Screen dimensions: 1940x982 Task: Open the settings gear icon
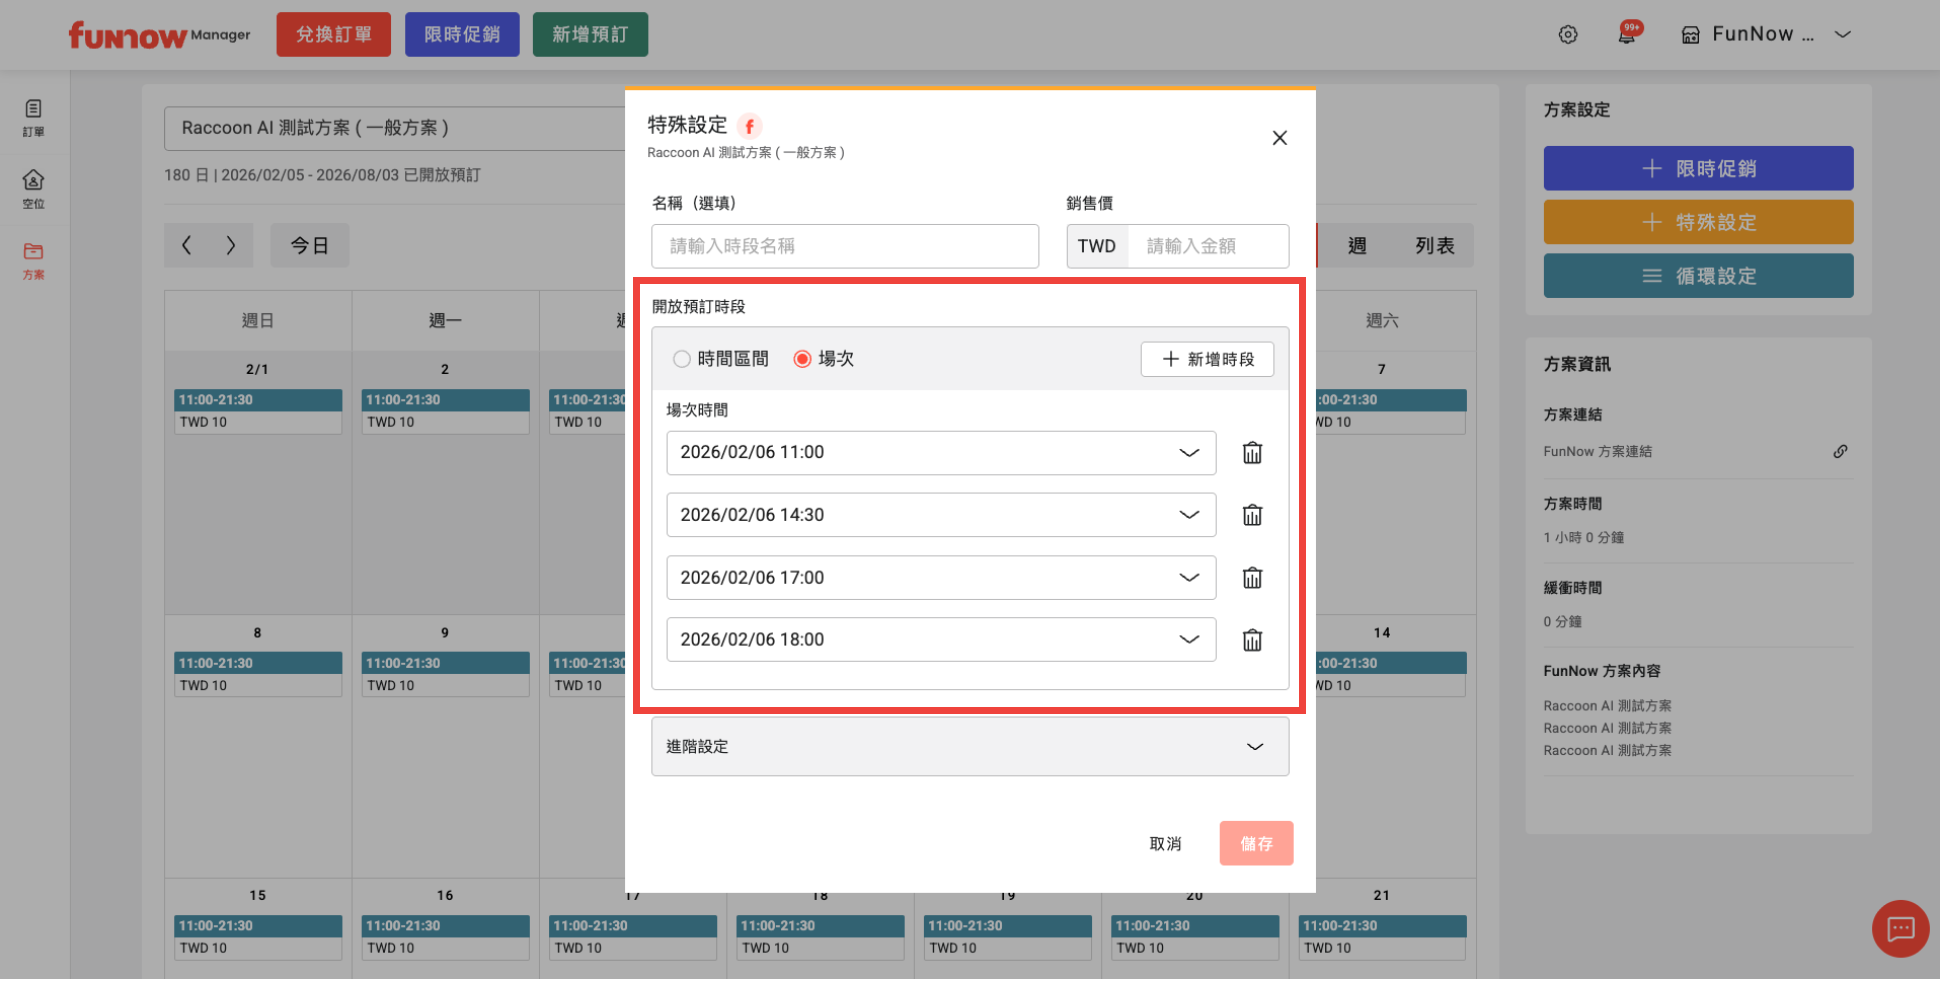tap(1568, 35)
